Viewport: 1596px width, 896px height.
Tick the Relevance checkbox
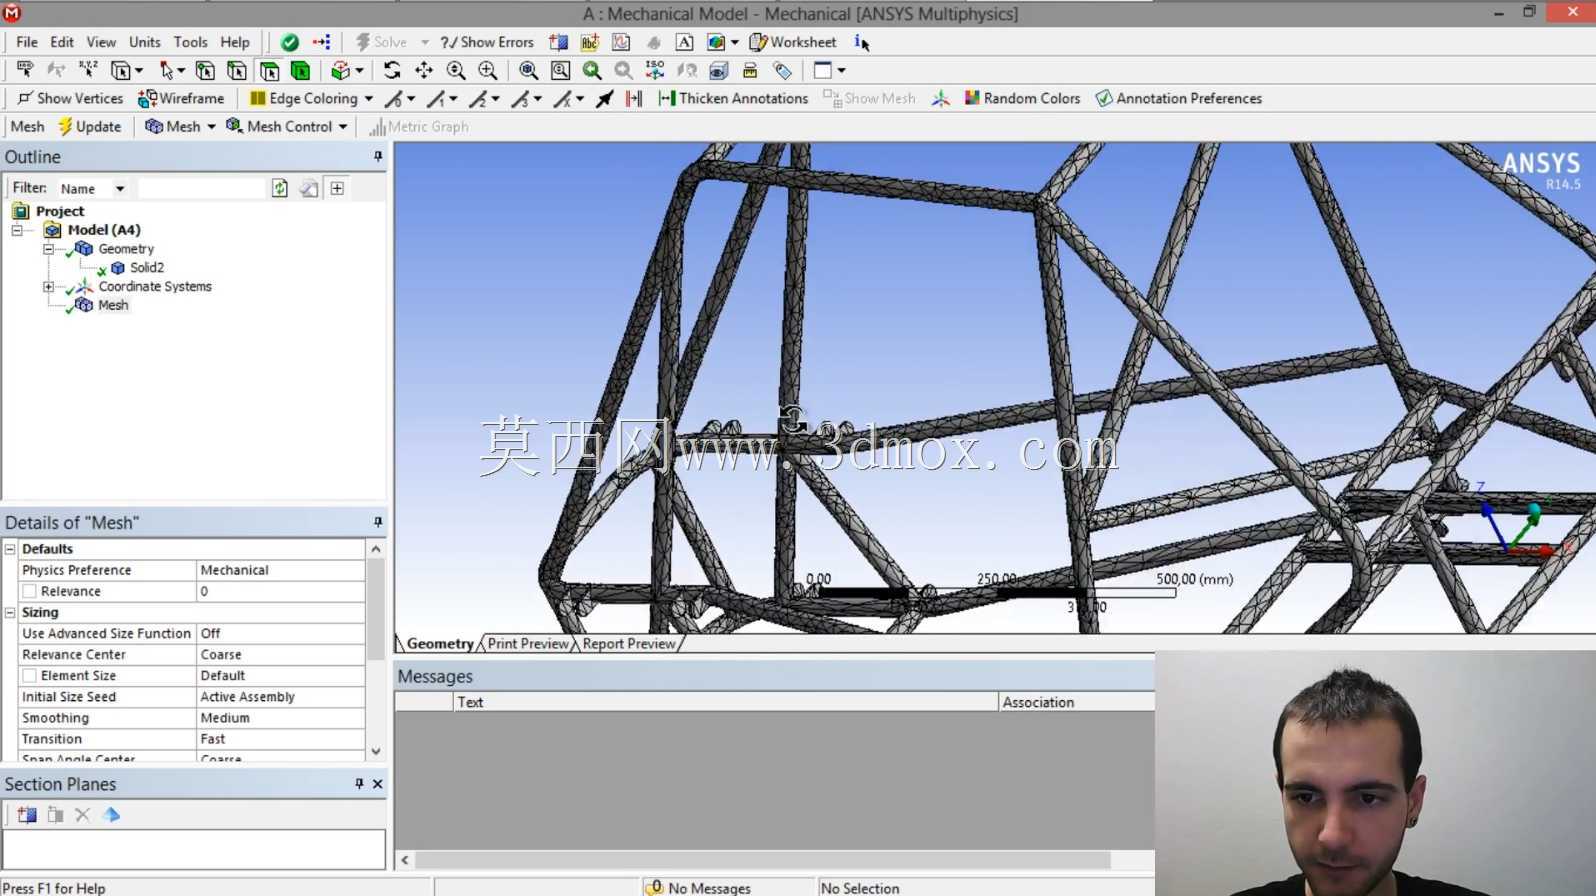(x=30, y=592)
